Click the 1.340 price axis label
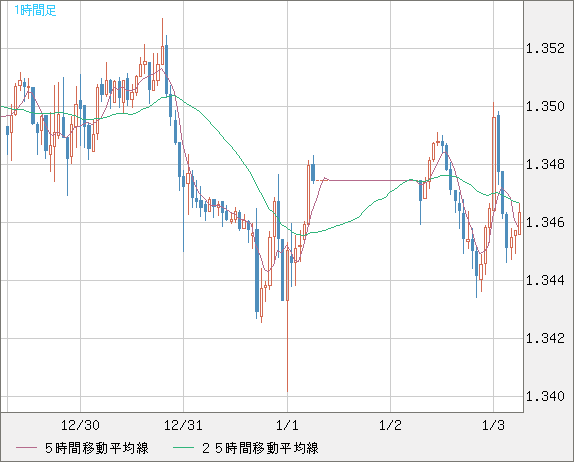The image size is (574, 462). coord(545,396)
